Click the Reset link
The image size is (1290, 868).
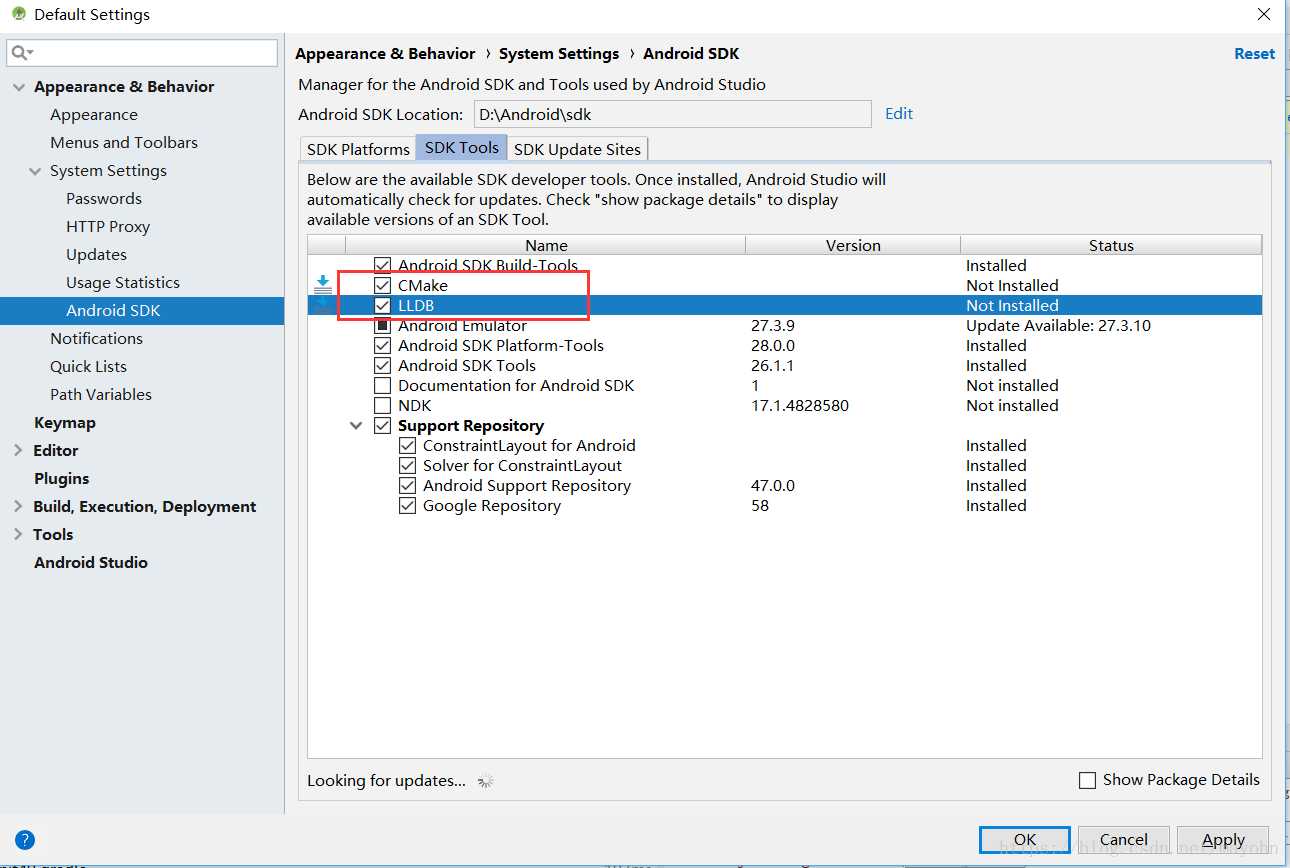pos(1254,54)
